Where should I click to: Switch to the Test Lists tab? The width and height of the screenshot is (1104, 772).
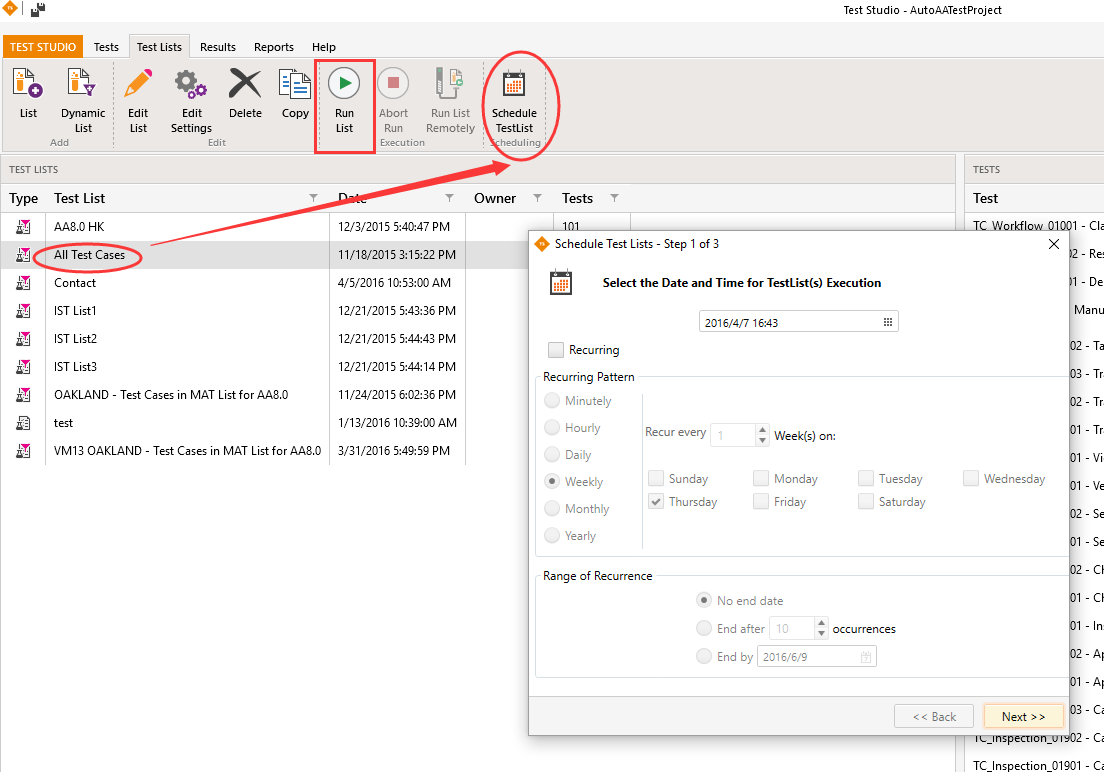pos(159,46)
